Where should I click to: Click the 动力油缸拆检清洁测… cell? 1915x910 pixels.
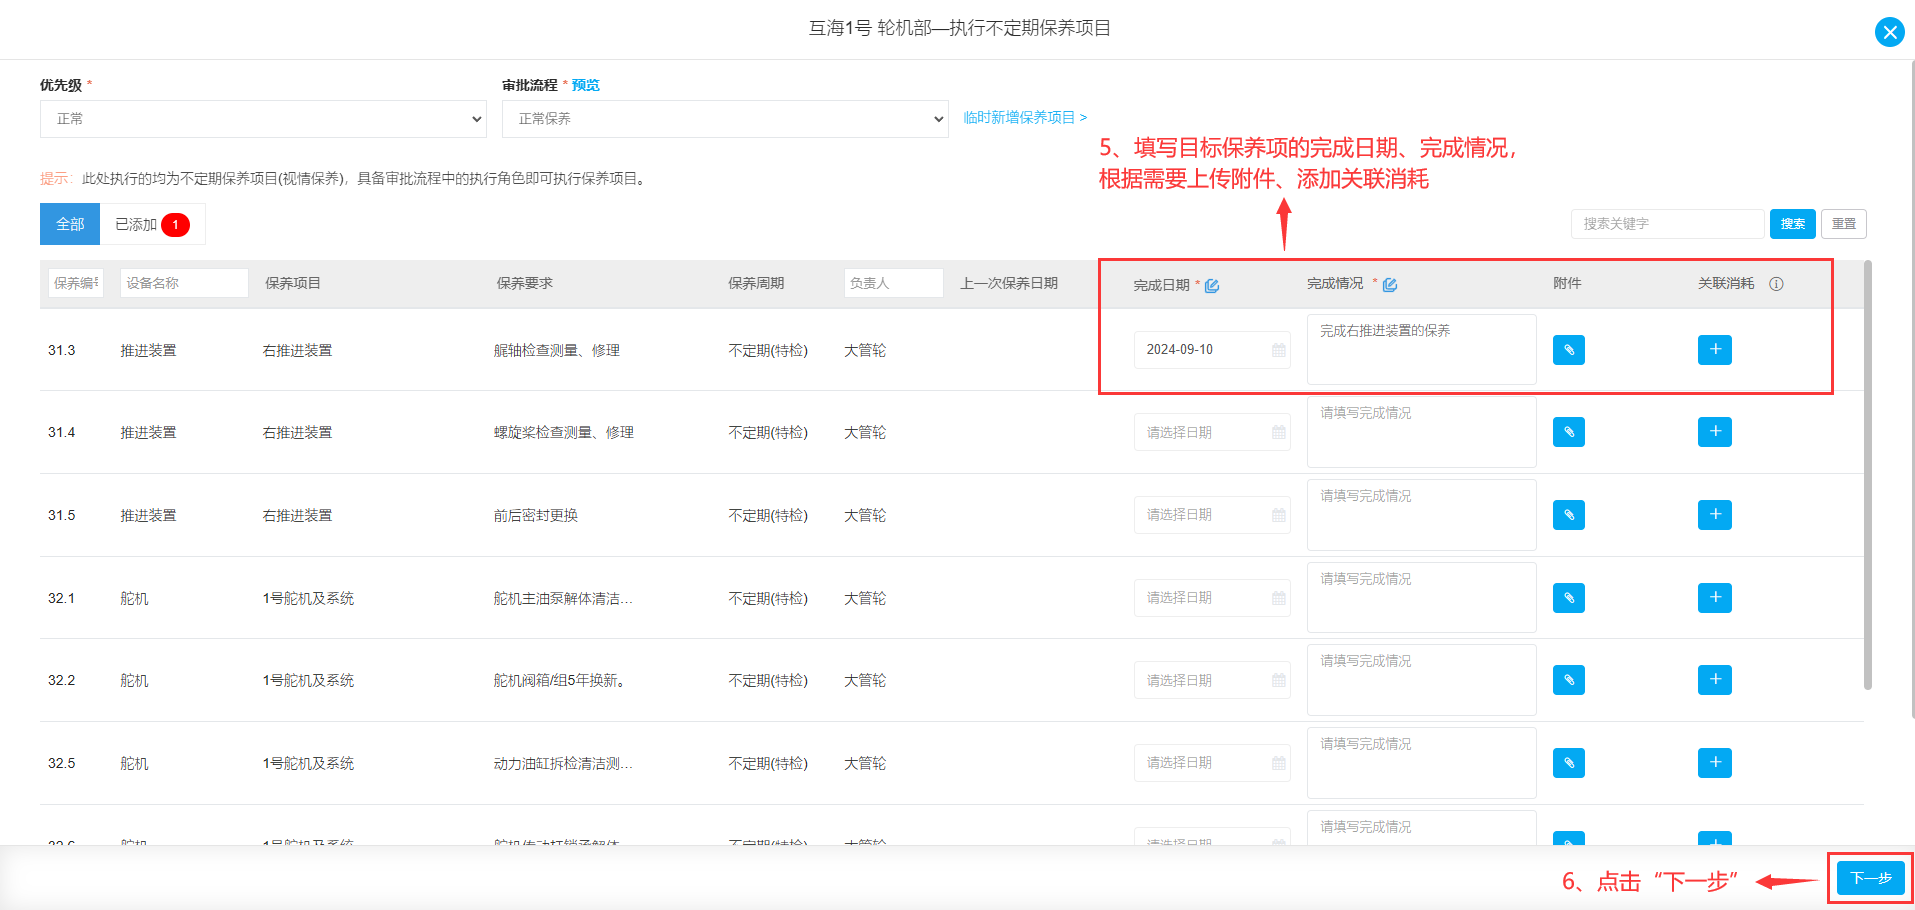(562, 763)
